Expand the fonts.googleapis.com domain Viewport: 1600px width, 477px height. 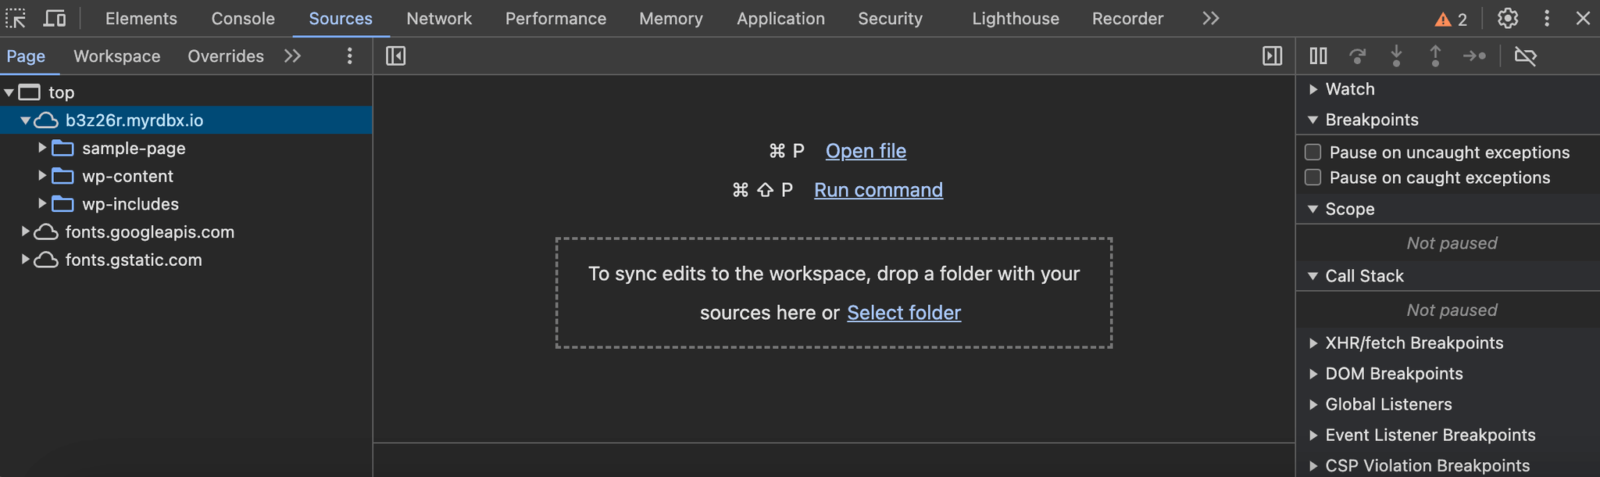(x=26, y=232)
